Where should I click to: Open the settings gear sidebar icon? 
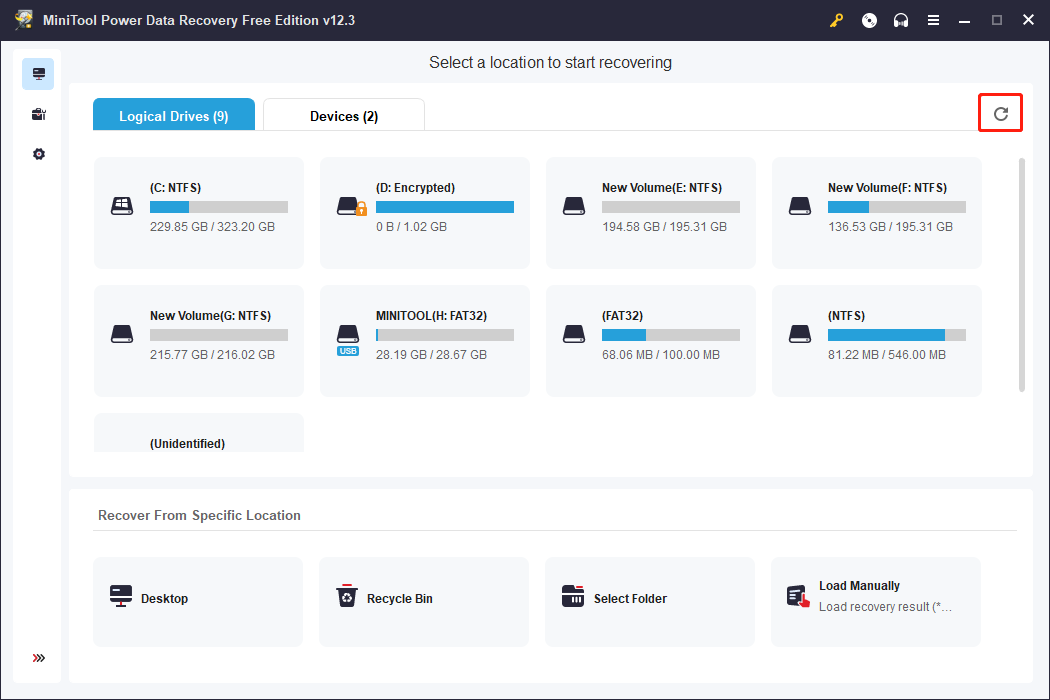pyautogui.click(x=38, y=154)
